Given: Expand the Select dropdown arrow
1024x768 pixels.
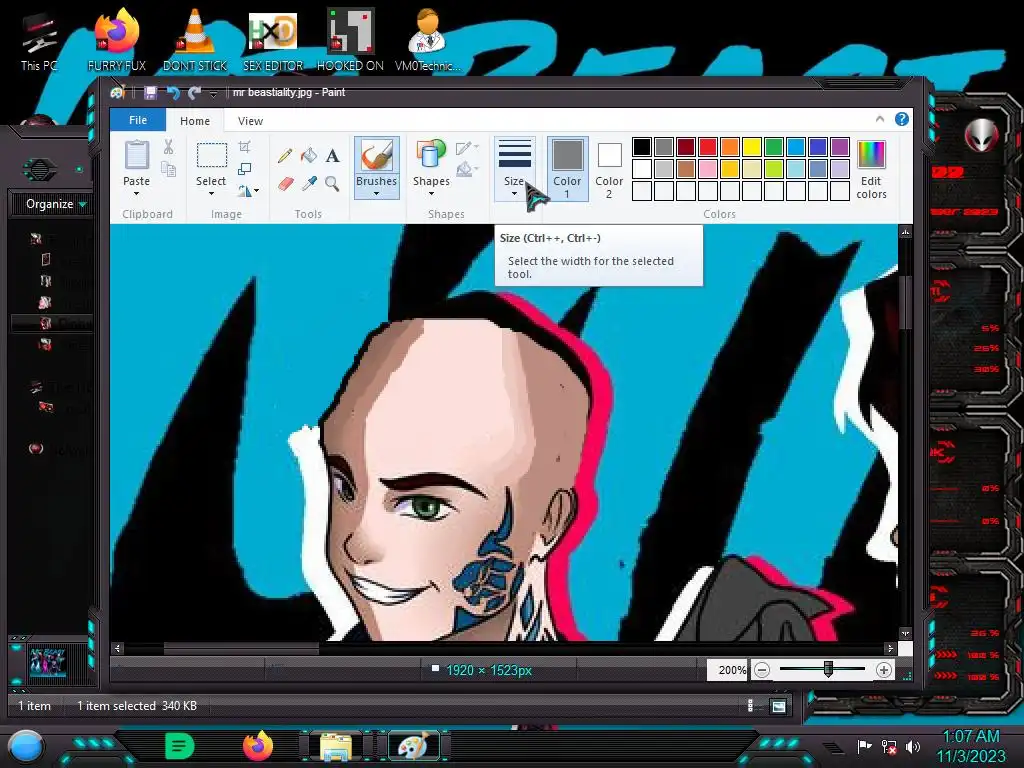Looking at the screenshot, I should [x=211, y=194].
